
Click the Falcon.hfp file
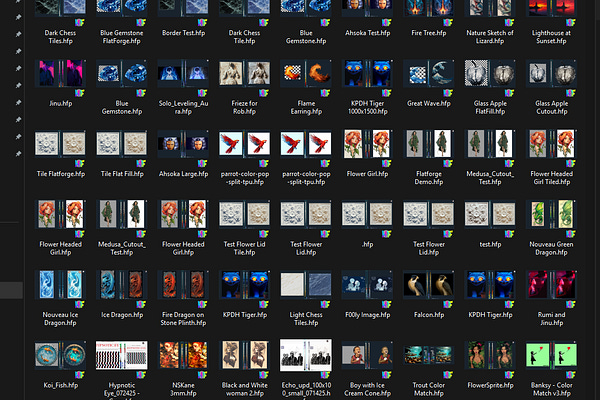pos(429,295)
